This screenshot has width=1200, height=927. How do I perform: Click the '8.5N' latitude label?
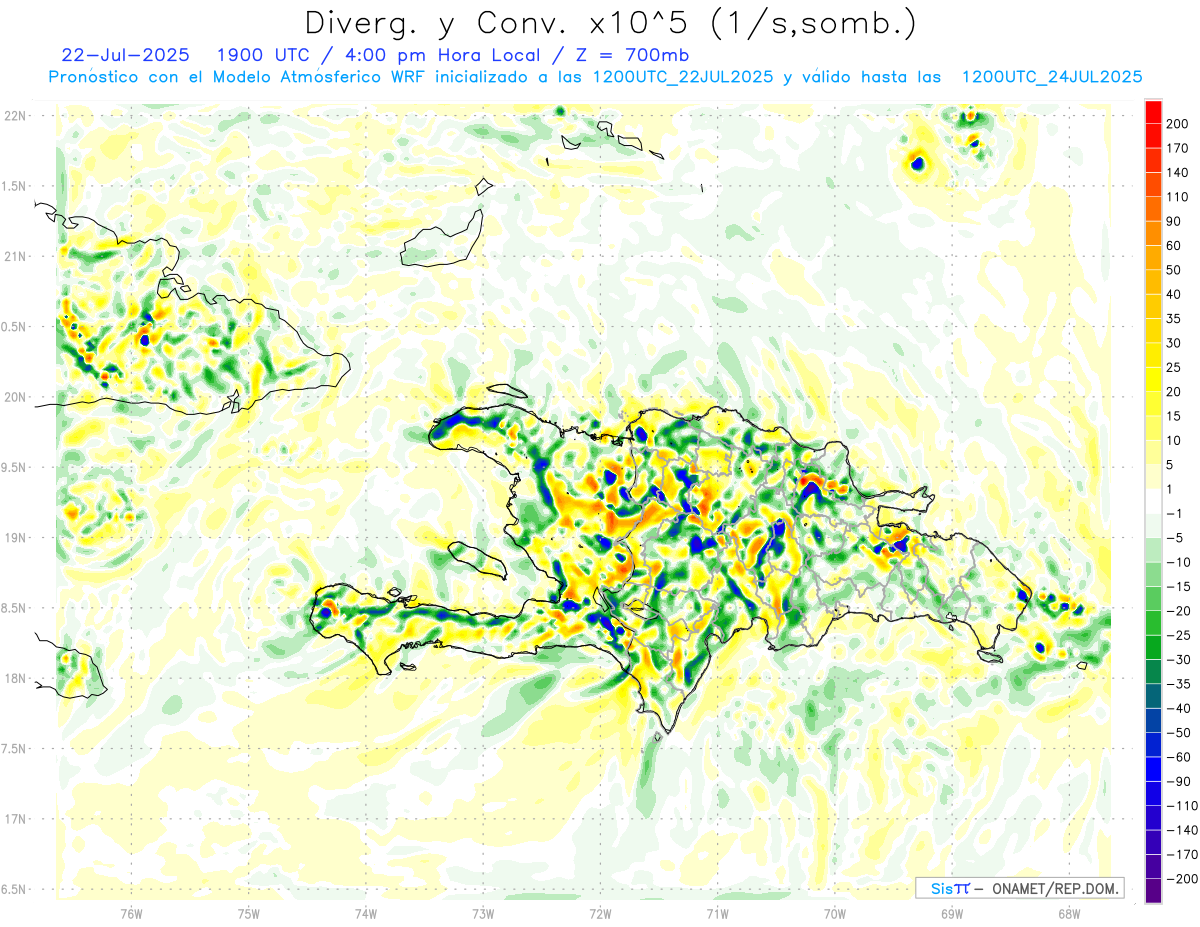pyautogui.click(x=14, y=608)
